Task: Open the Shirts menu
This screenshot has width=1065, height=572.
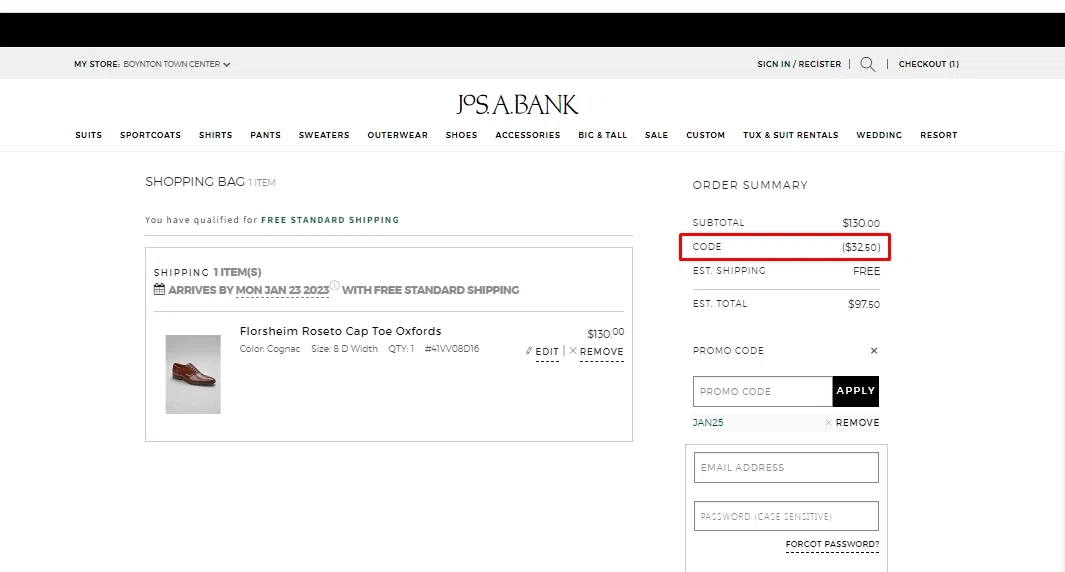Action: (x=215, y=135)
